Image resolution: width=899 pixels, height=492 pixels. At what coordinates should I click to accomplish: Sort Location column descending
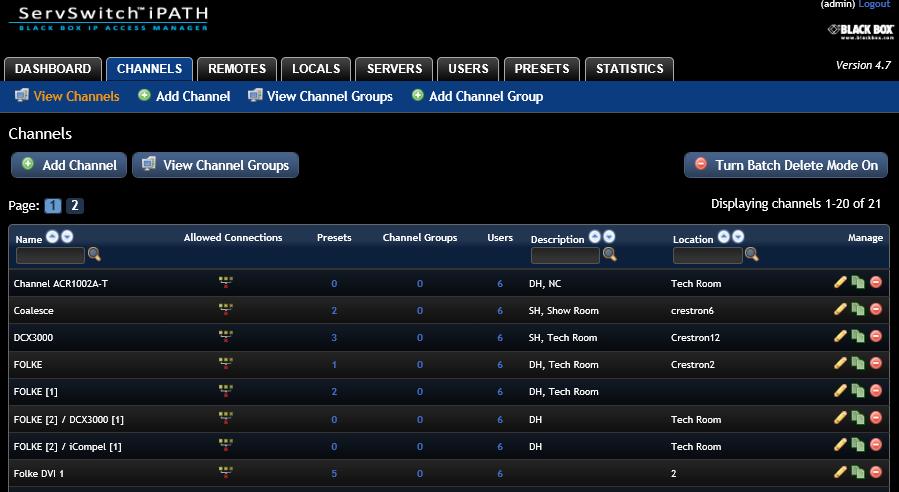(x=738, y=236)
